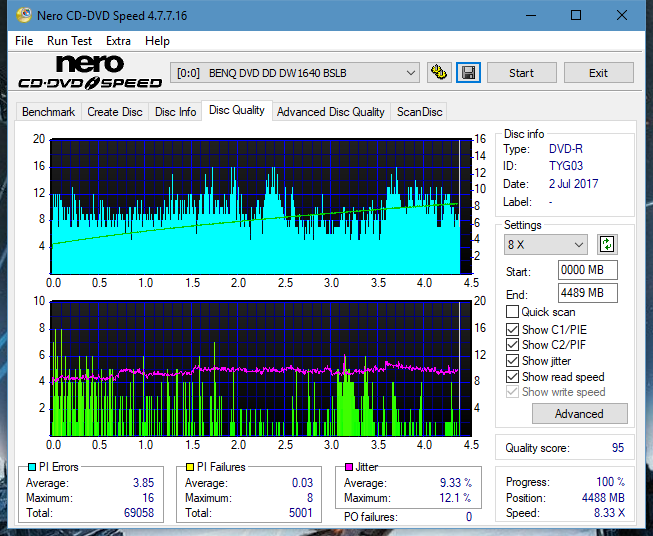This screenshot has width=653, height=536.
Task: Refresh speed settings icon
Action: coord(607,244)
